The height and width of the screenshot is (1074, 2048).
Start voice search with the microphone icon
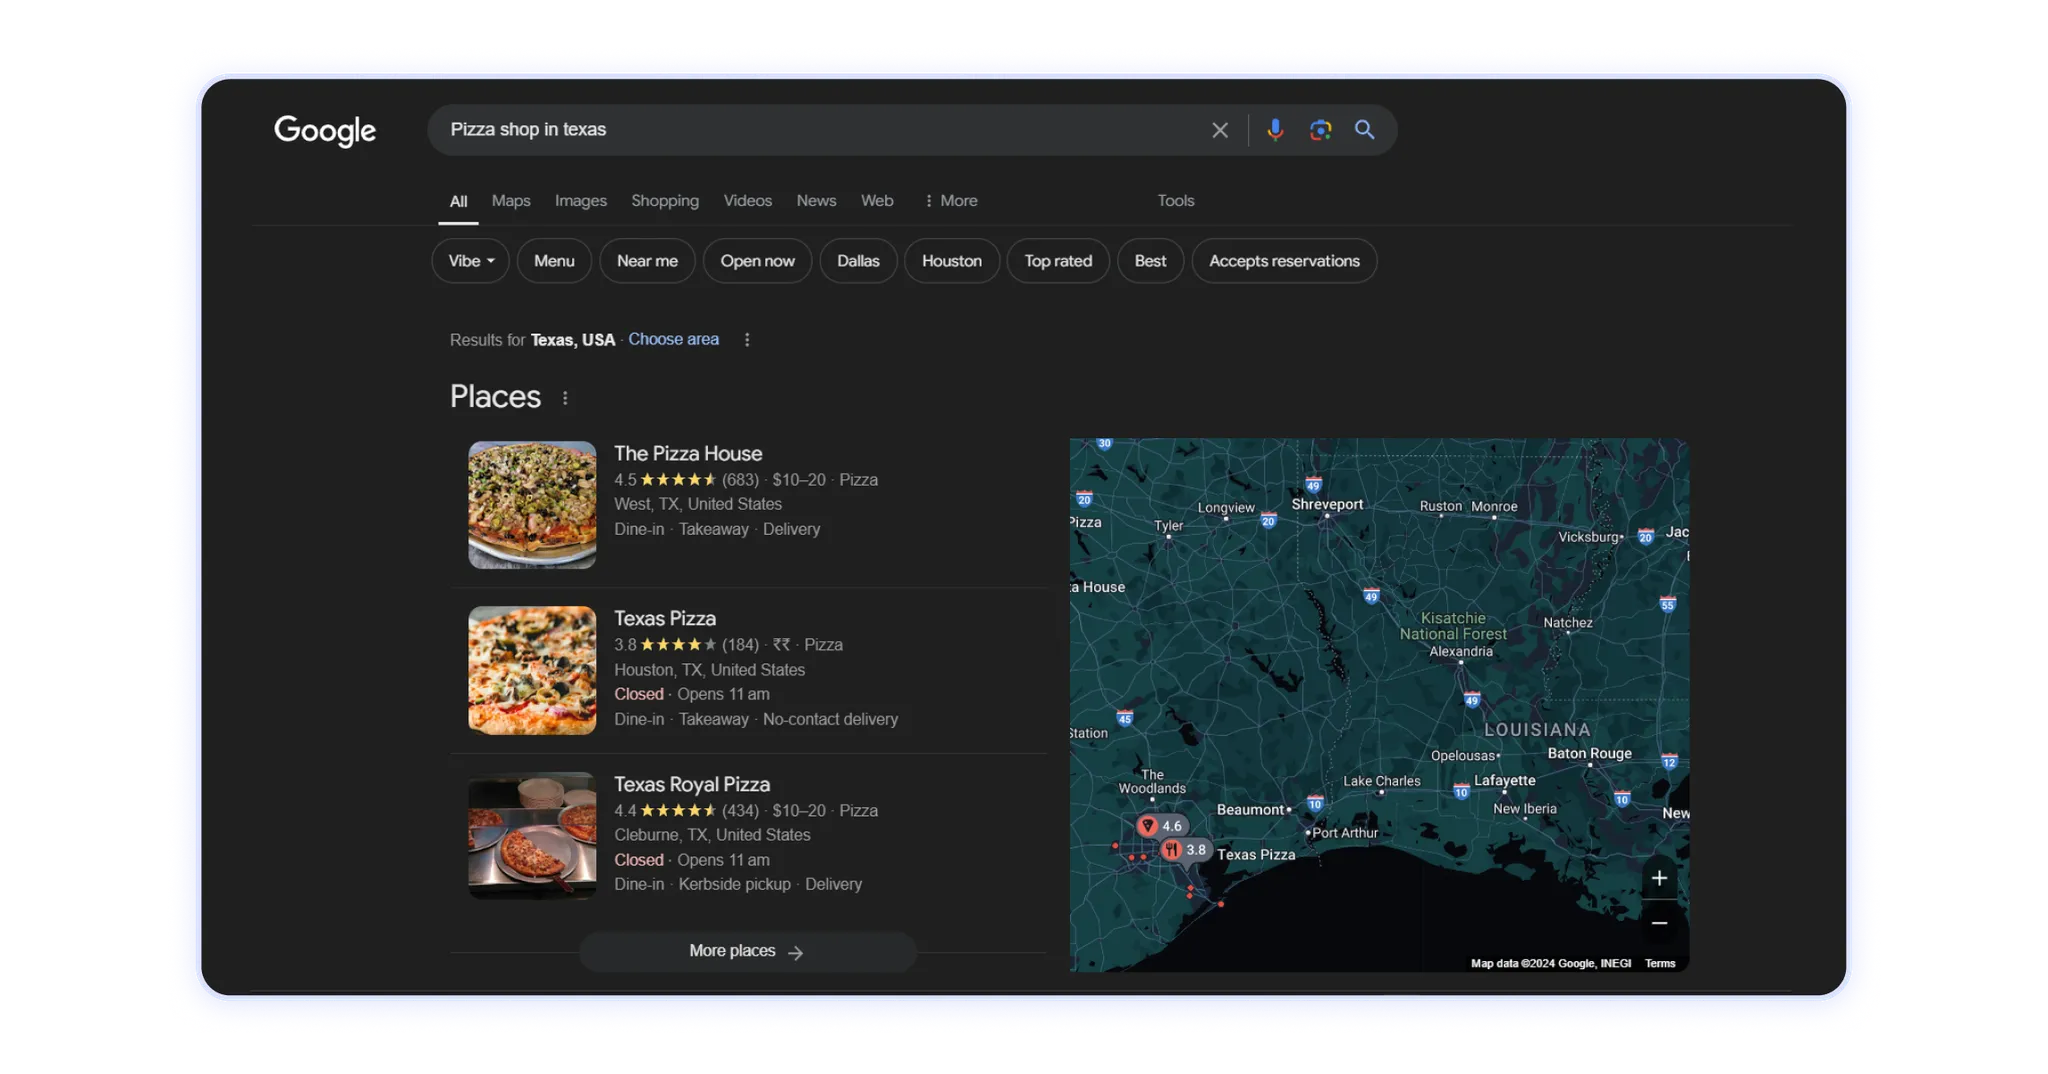click(x=1275, y=130)
